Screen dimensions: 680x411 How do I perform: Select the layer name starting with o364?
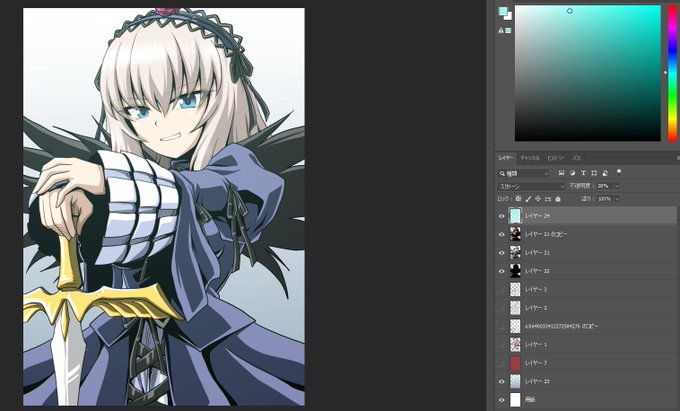click(562, 326)
